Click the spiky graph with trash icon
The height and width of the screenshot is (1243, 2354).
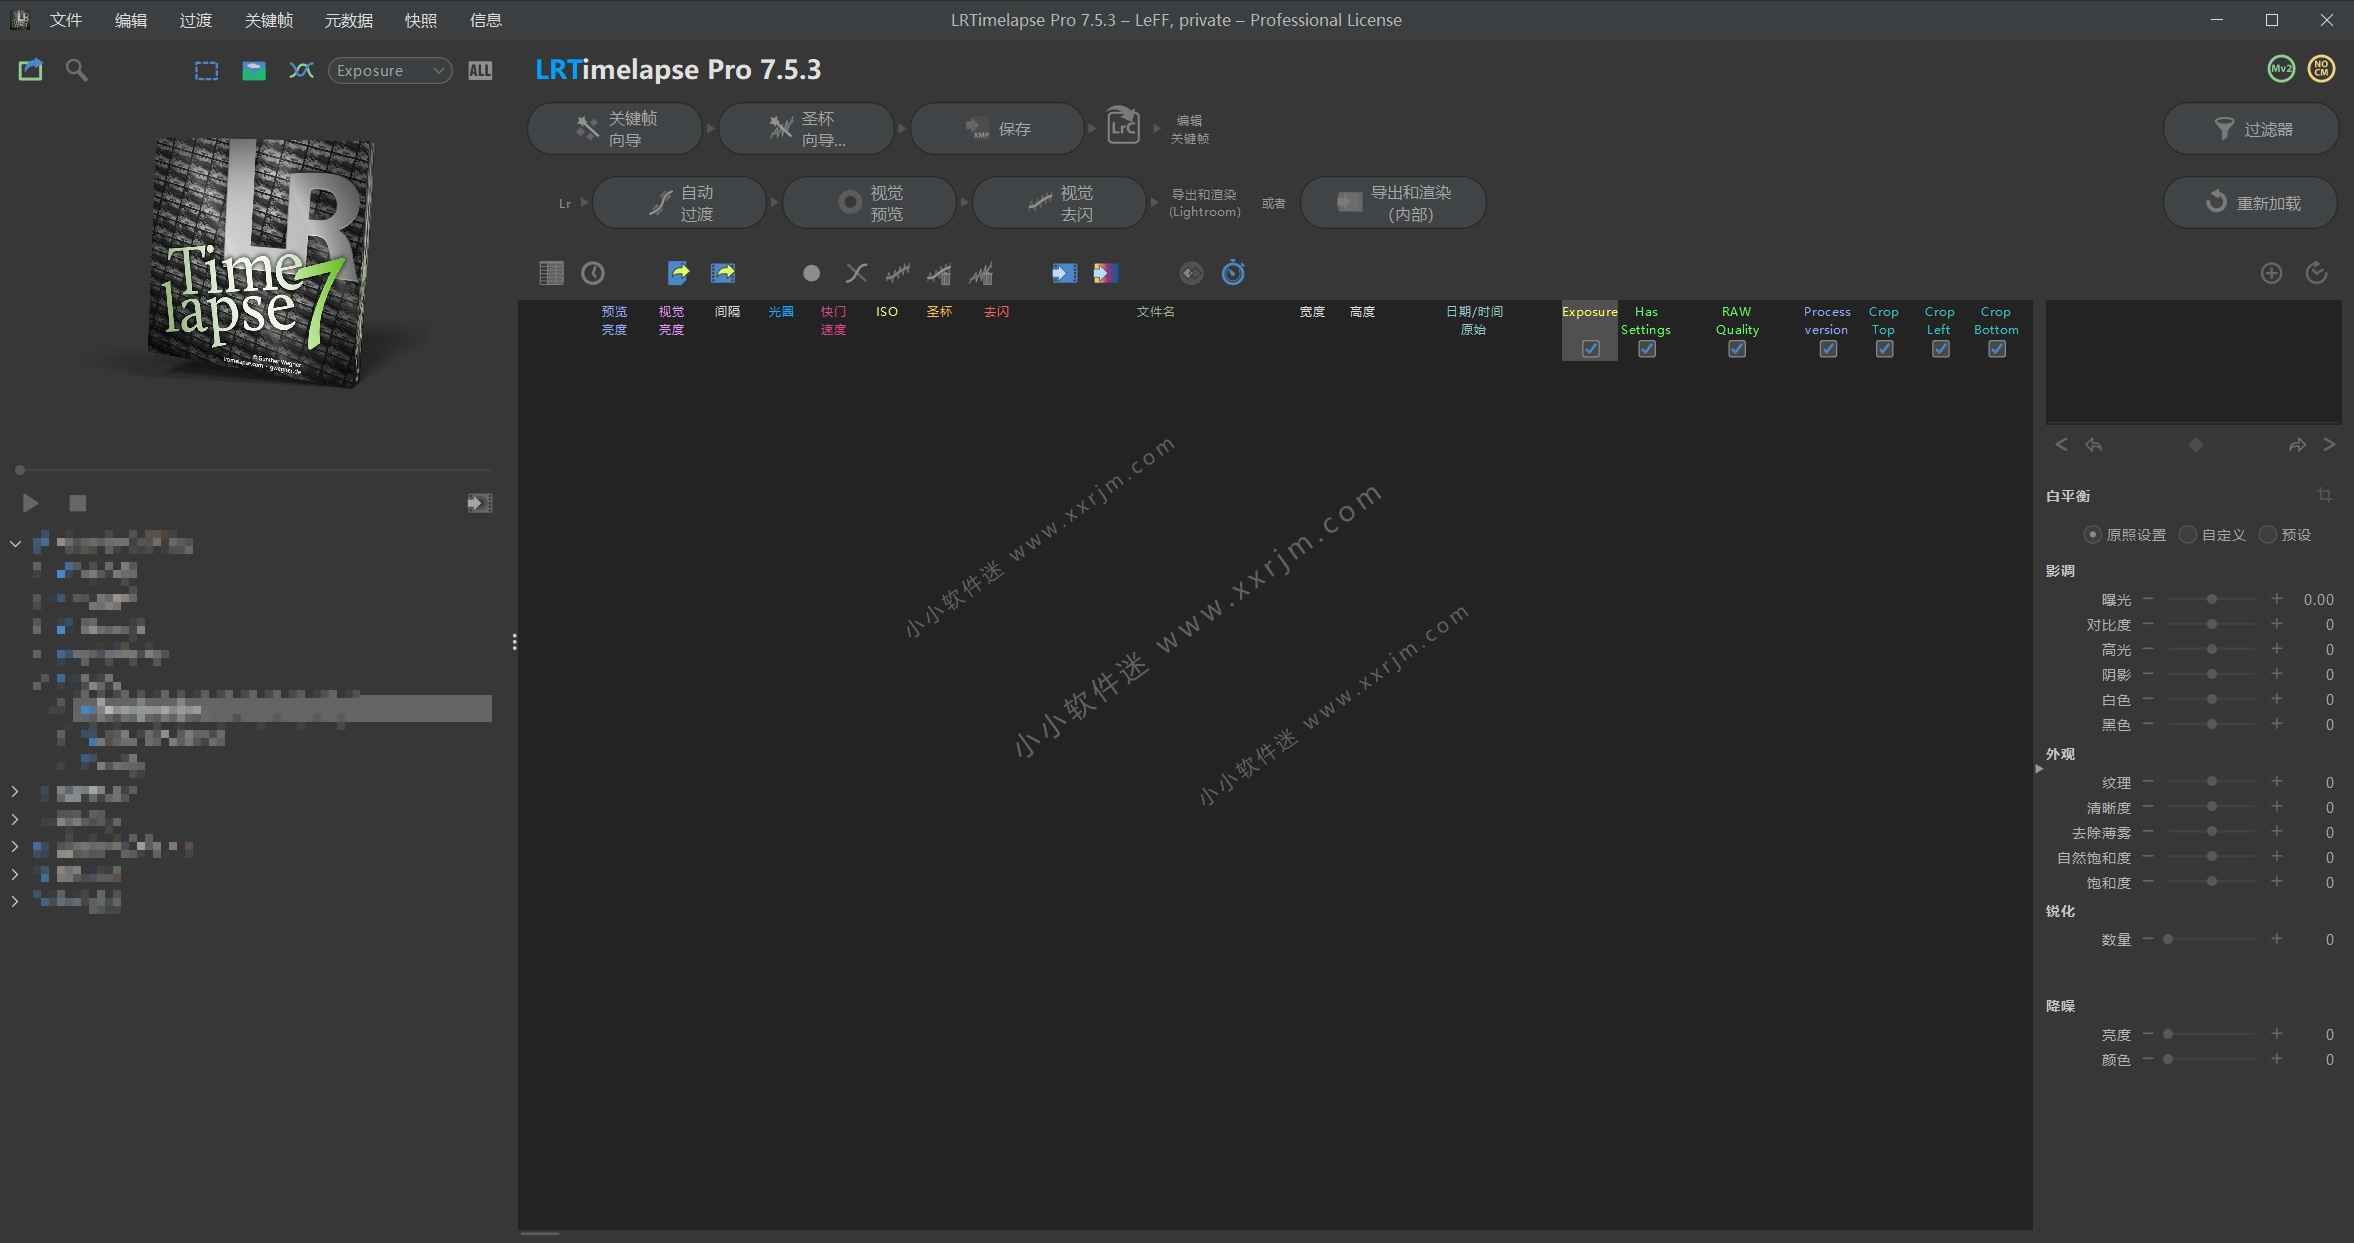[x=981, y=272]
